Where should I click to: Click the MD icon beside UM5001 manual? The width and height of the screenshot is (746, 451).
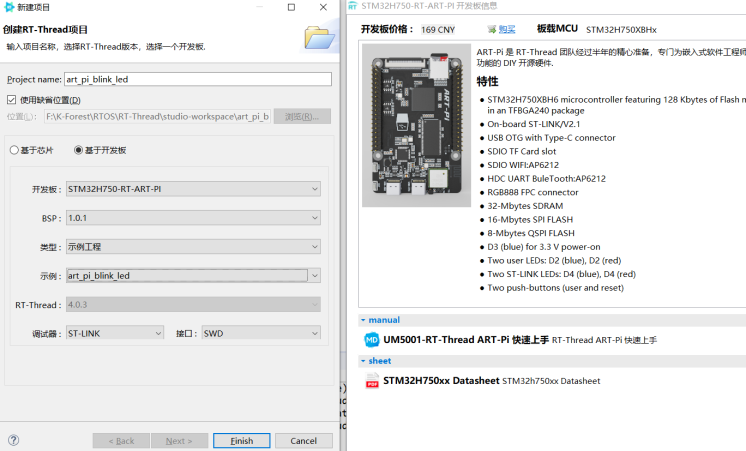[x=371, y=340]
